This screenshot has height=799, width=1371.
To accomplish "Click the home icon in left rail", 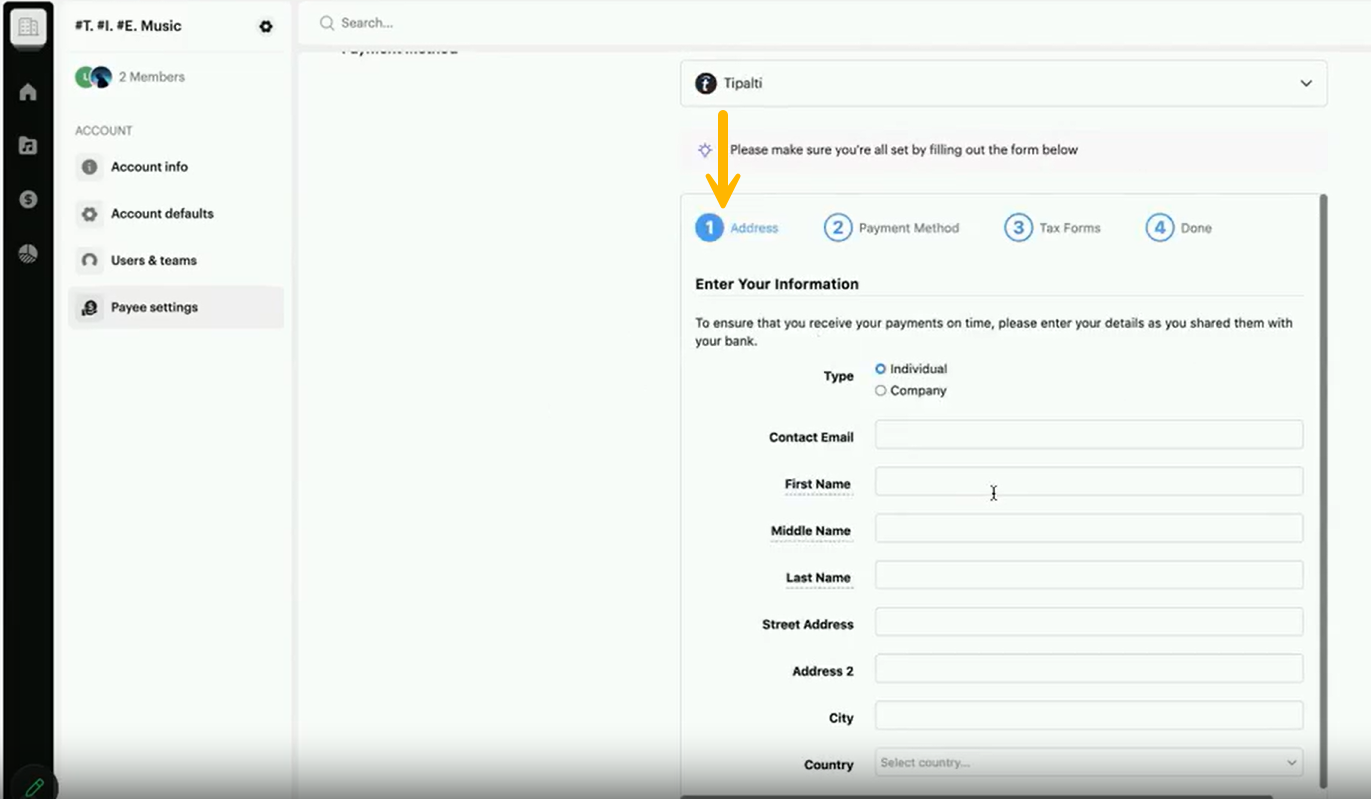I will pos(28,92).
